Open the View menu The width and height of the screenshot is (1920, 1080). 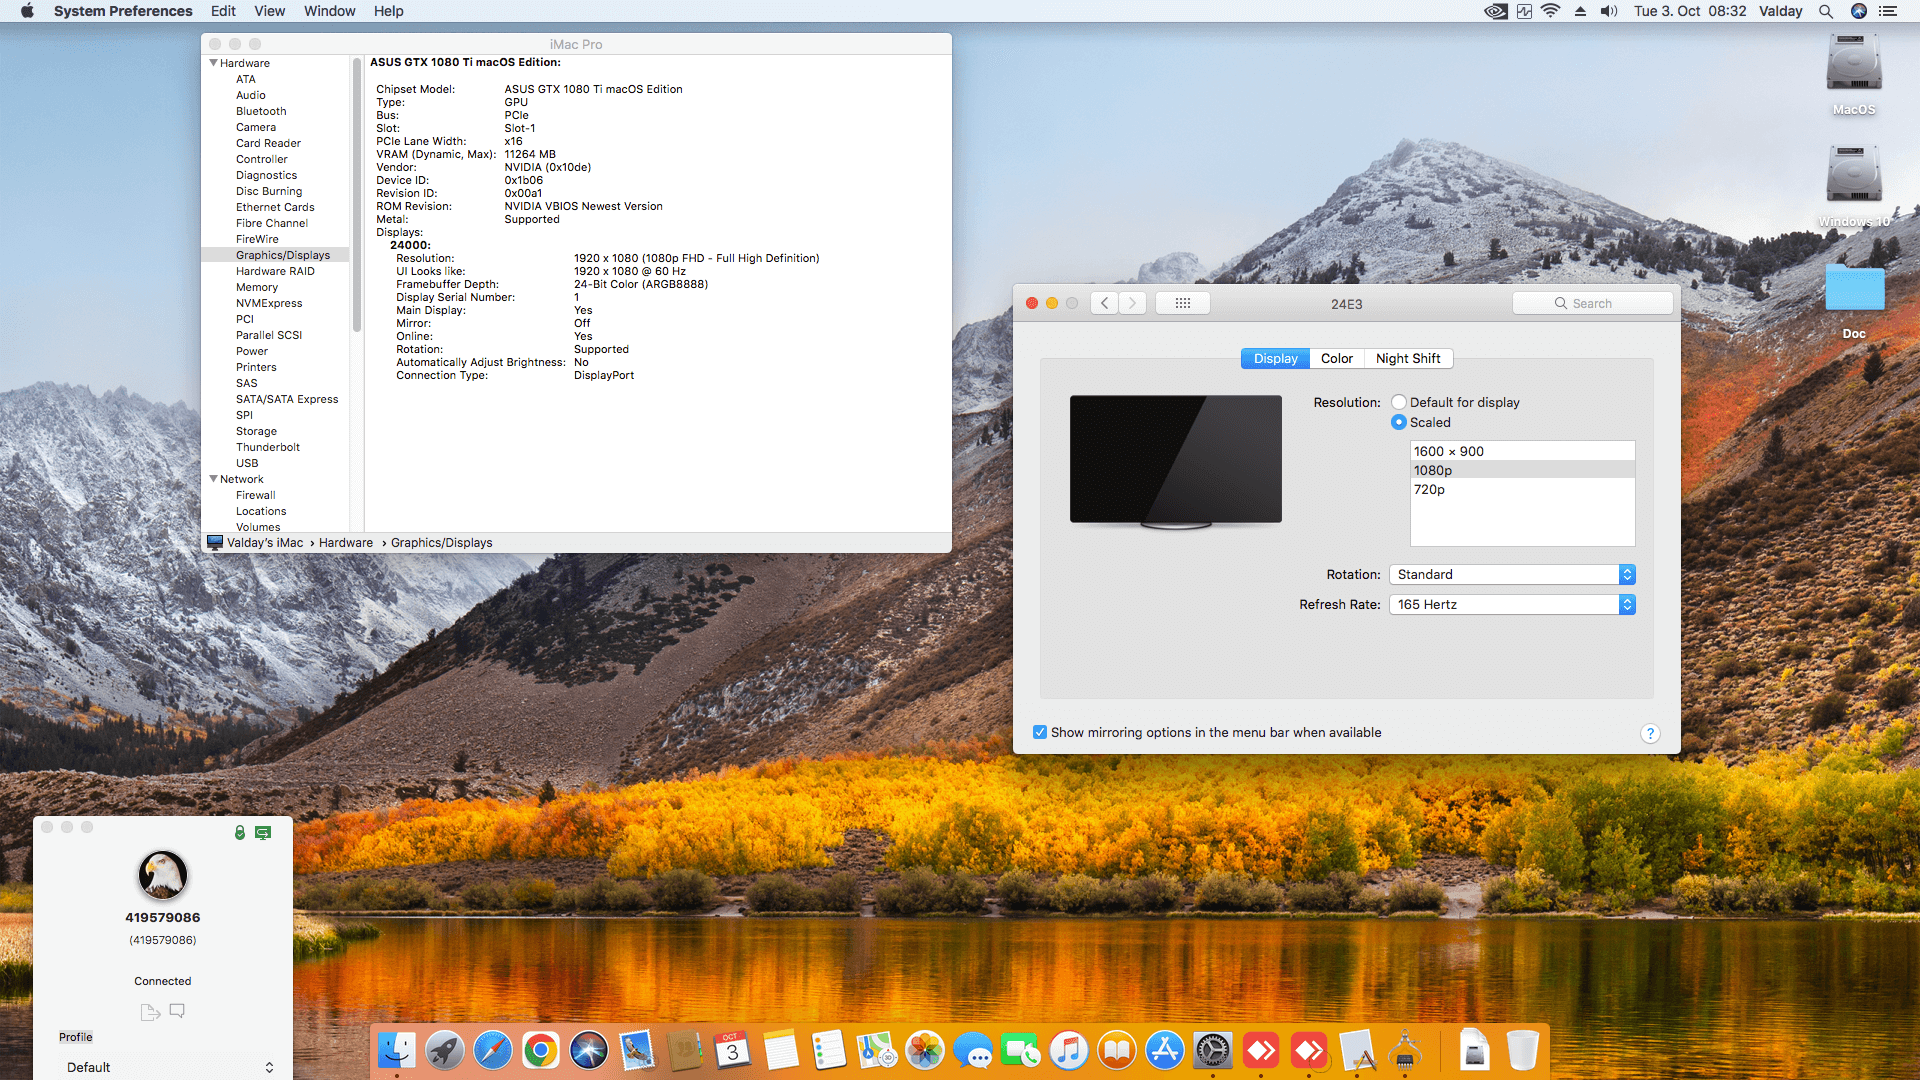[x=270, y=11]
